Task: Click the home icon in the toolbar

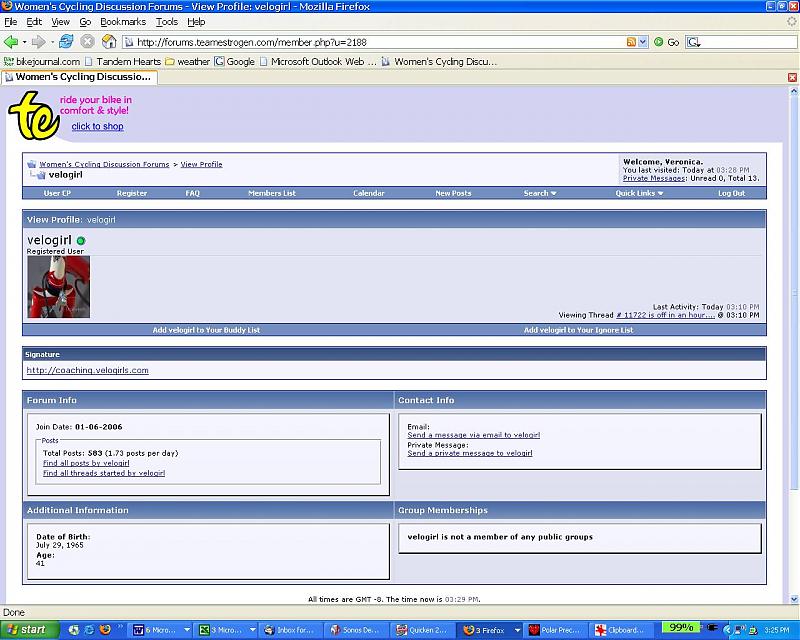Action: pos(109,42)
